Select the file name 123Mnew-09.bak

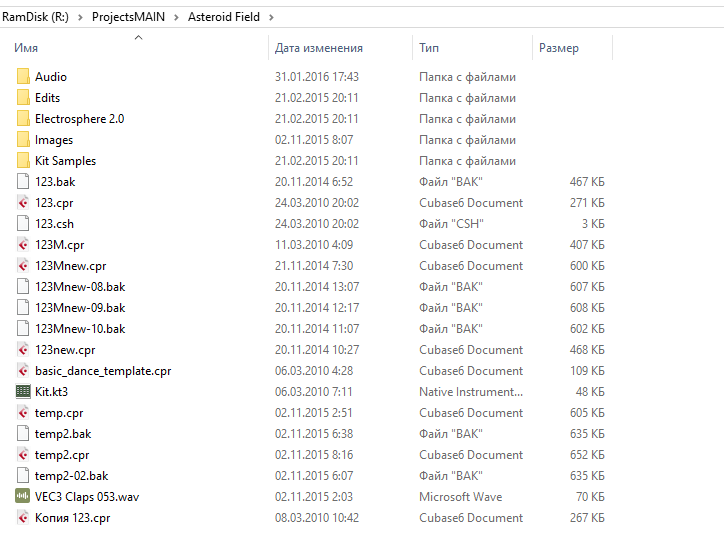[80, 308]
